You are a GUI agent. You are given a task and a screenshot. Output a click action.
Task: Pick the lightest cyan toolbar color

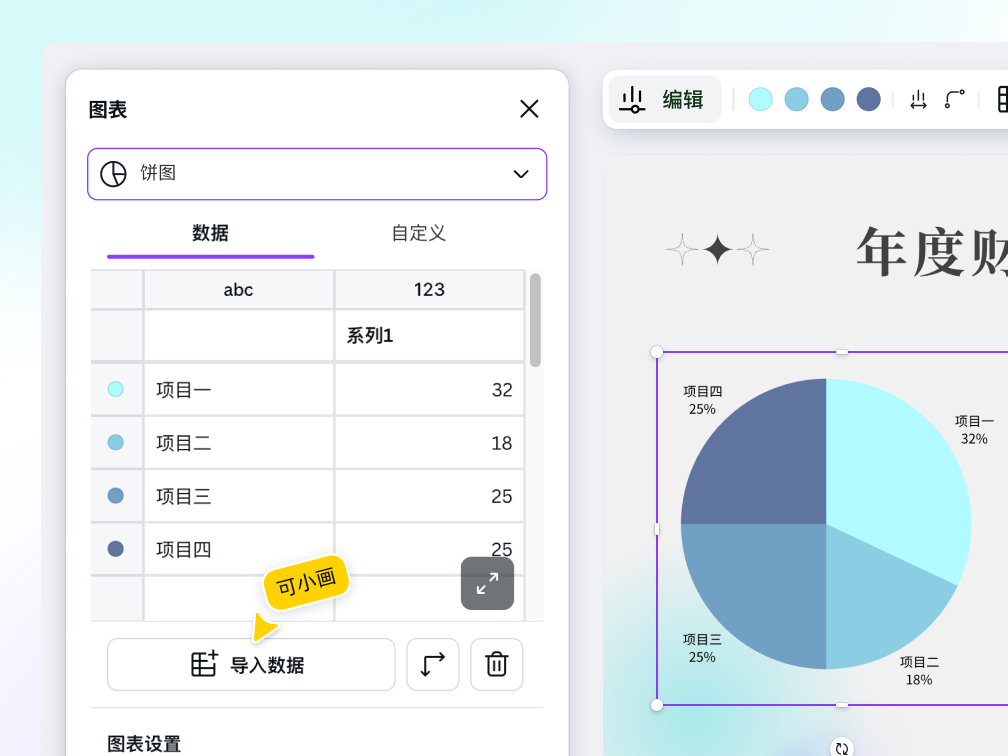tap(760, 100)
